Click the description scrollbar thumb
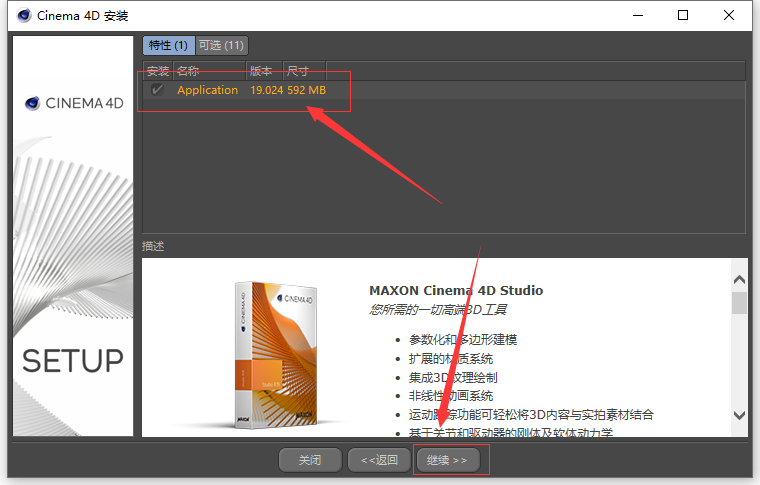The width and height of the screenshot is (760, 485). (x=739, y=303)
